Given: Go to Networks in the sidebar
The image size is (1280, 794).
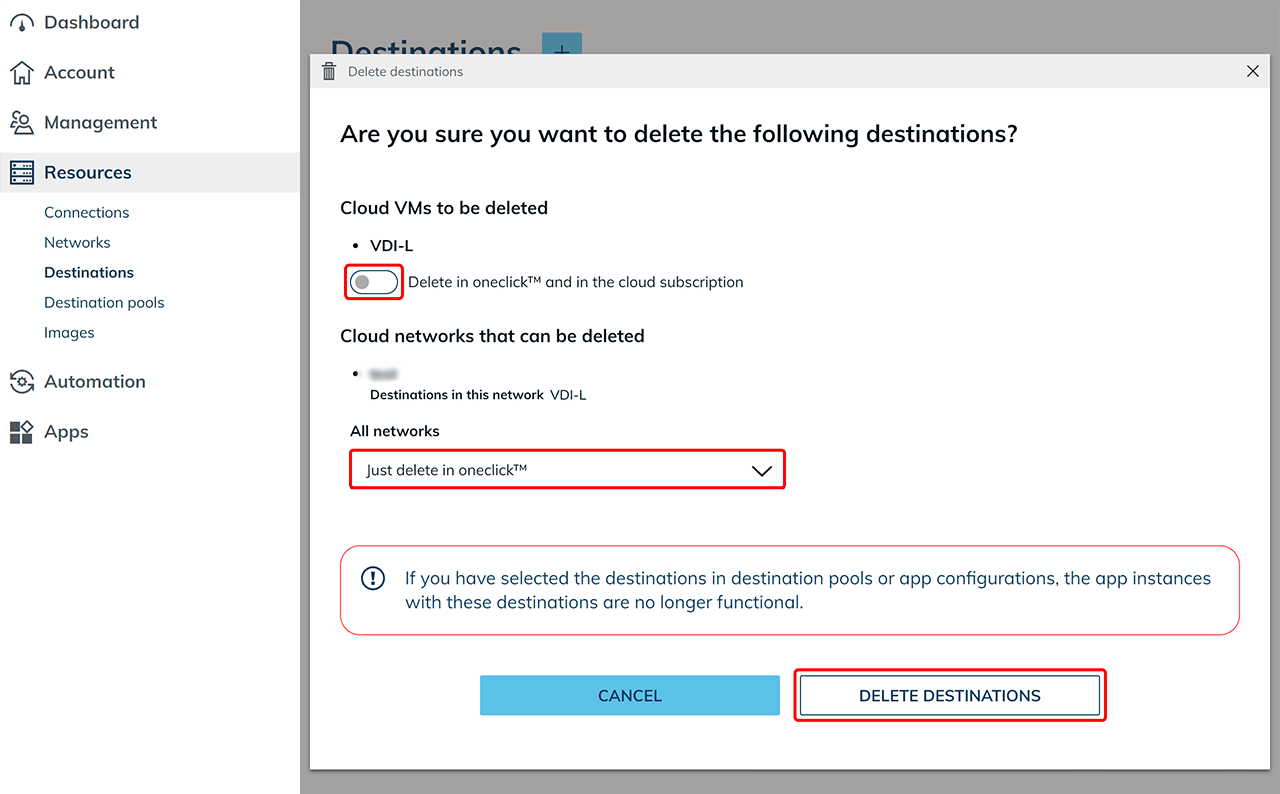Looking at the screenshot, I should point(77,243).
